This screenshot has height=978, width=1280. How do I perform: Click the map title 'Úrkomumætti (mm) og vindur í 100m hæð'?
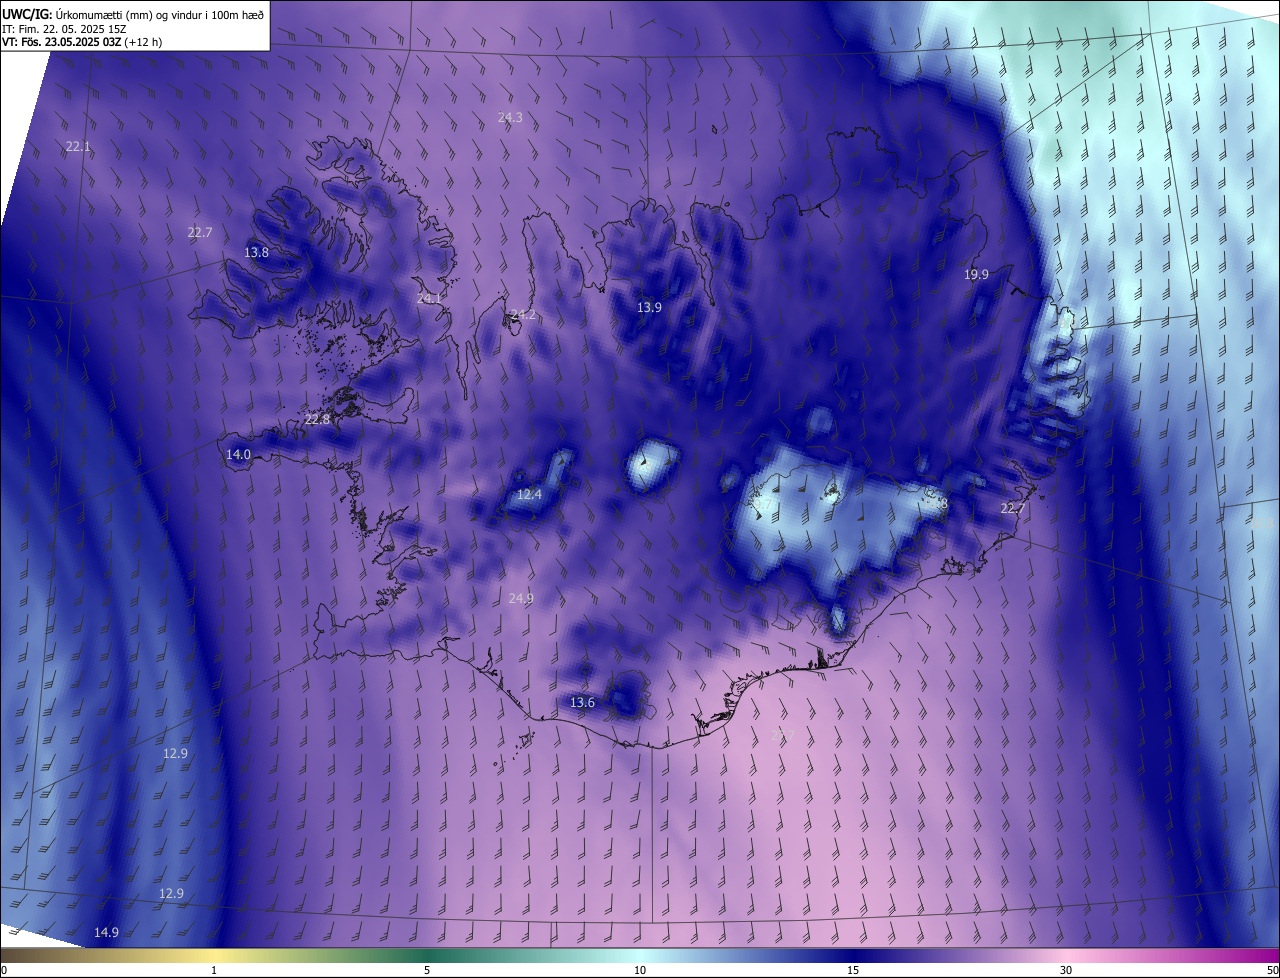(160, 13)
